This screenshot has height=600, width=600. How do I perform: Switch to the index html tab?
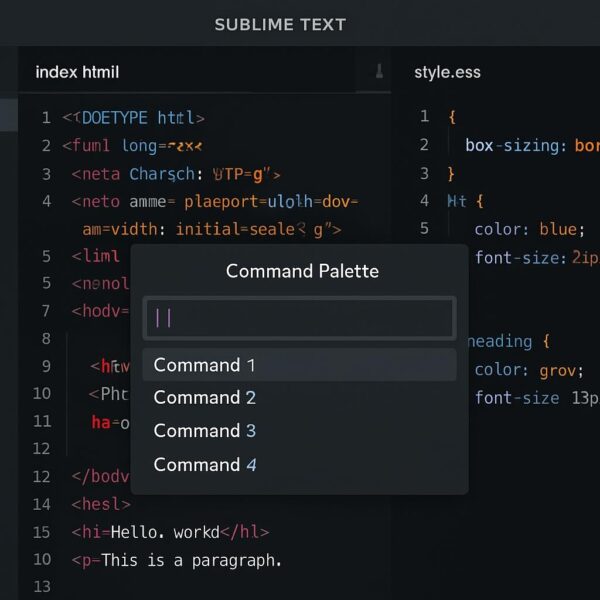[77, 72]
